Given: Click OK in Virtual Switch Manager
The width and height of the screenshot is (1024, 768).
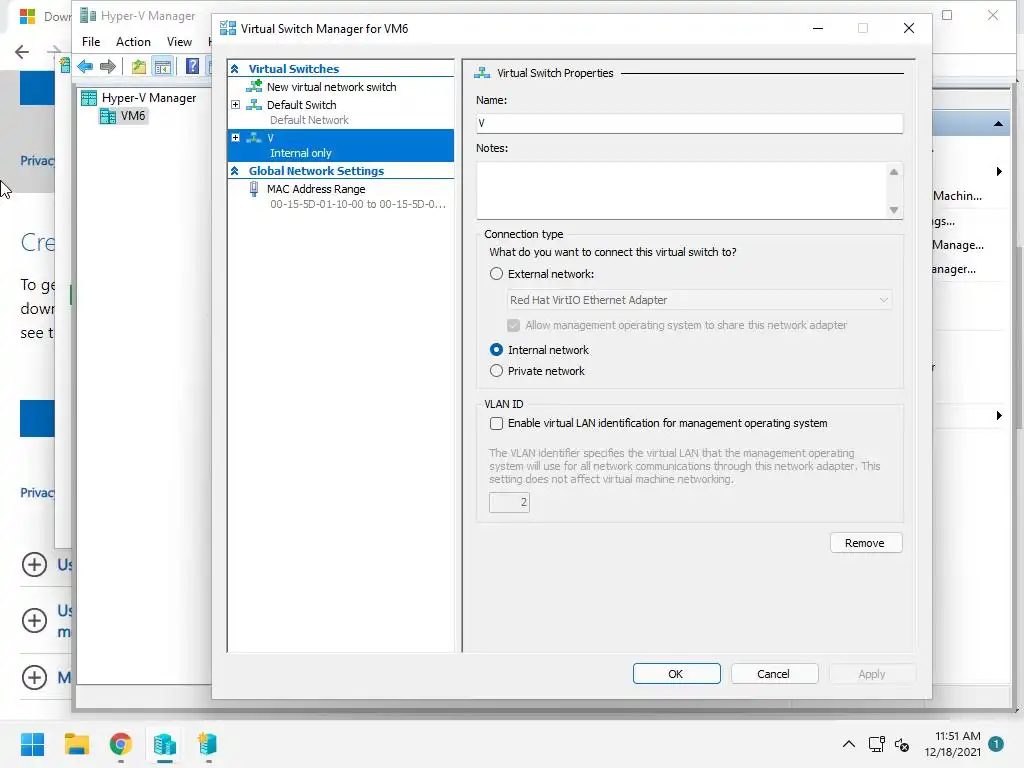Looking at the screenshot, I should tap(677, 673).
